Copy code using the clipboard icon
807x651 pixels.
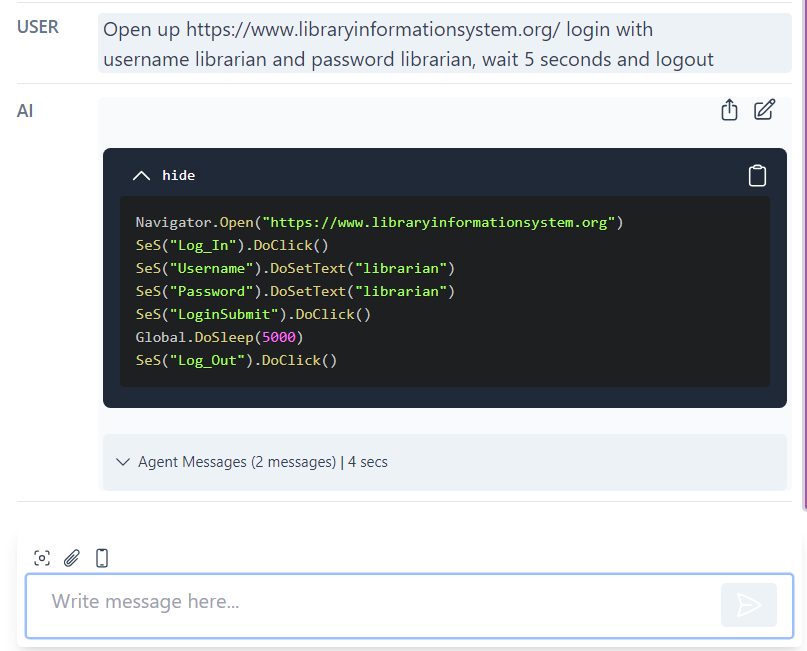pos(757,176)
